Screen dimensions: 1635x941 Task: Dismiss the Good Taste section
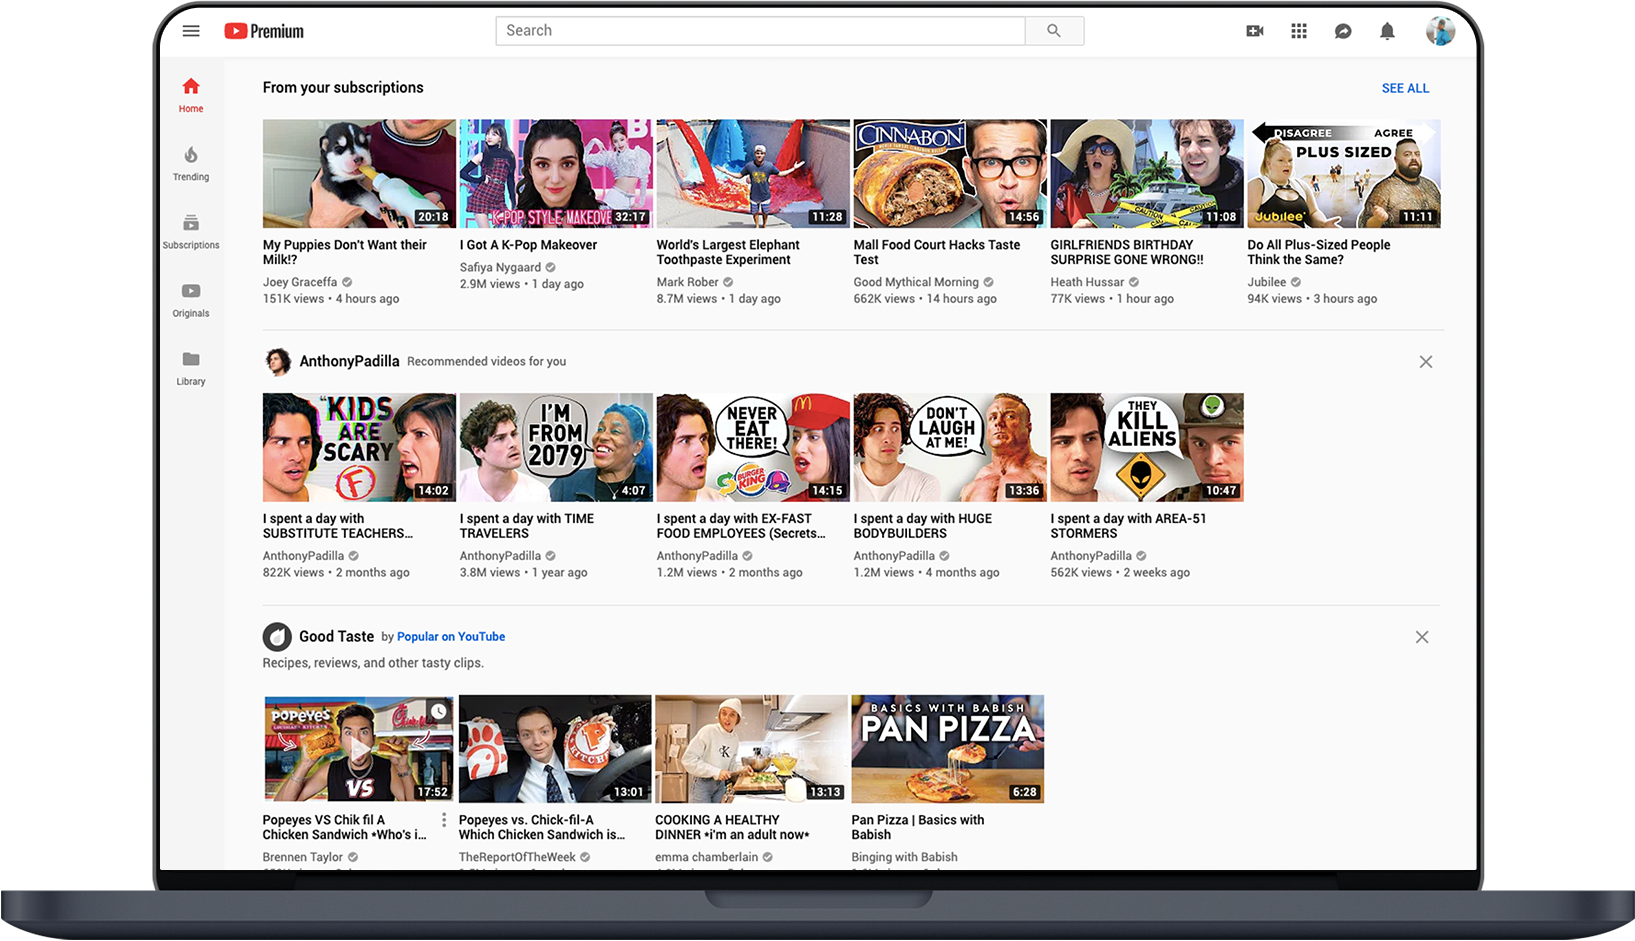pyautogui.click(x=1422, y=636)
